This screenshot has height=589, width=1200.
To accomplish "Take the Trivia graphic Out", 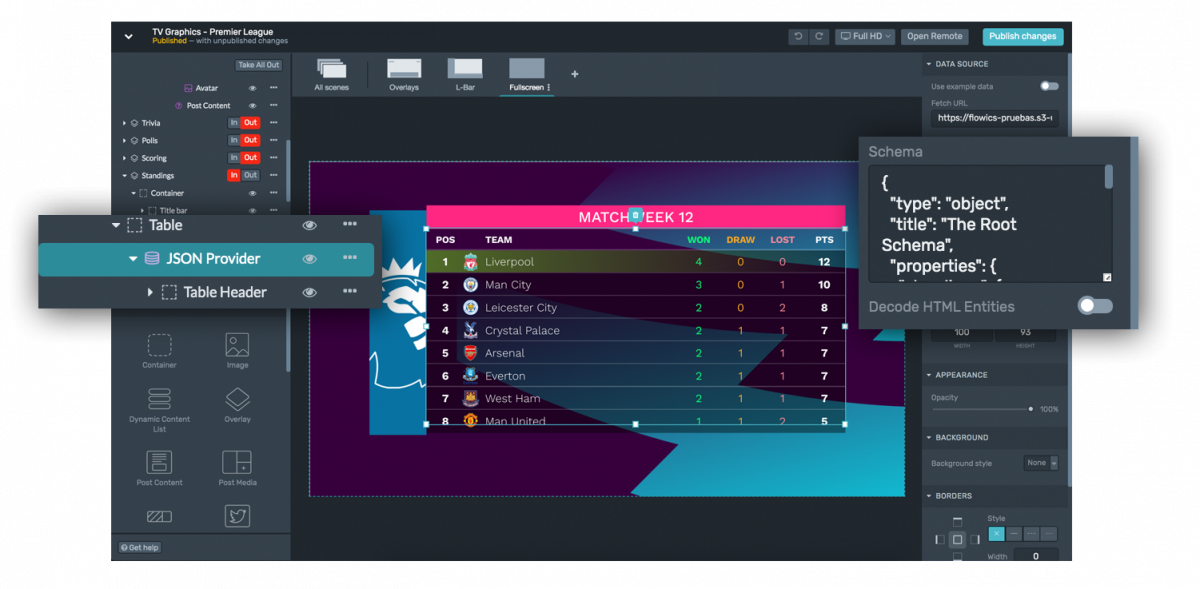I will tap(250, 123).
